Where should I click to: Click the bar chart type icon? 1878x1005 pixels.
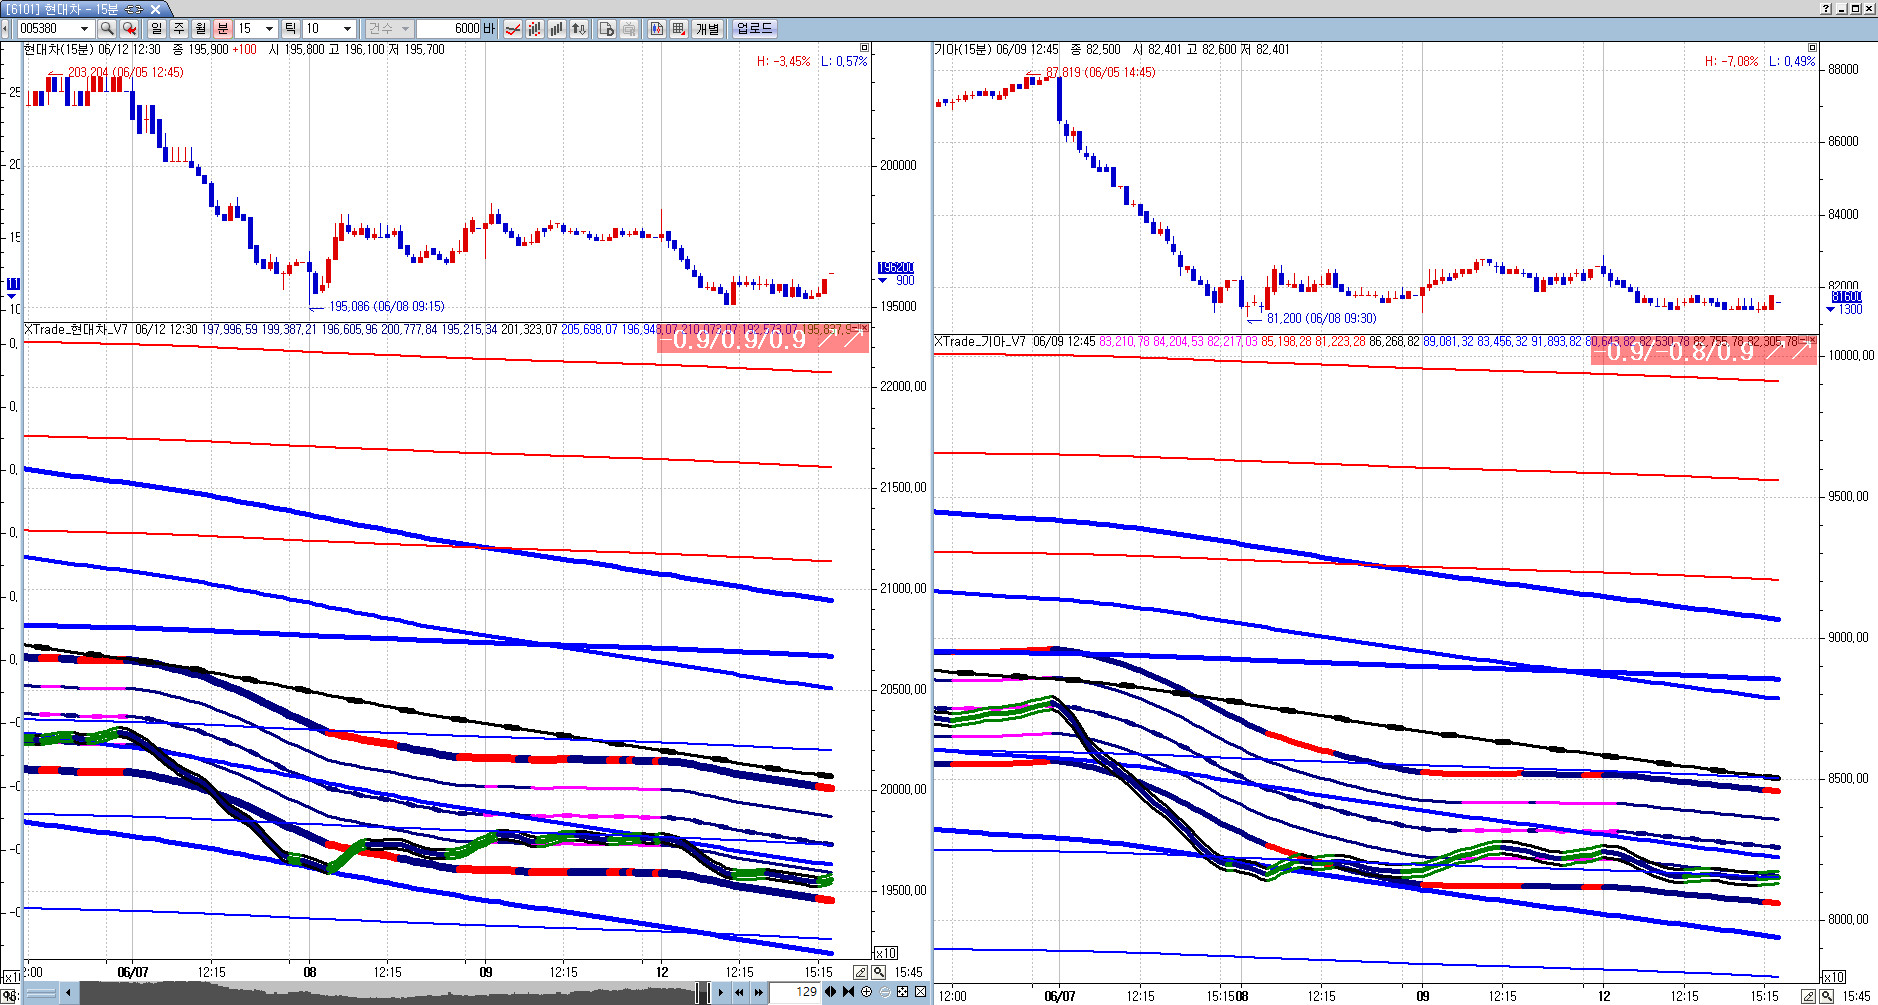coord(557,29)
